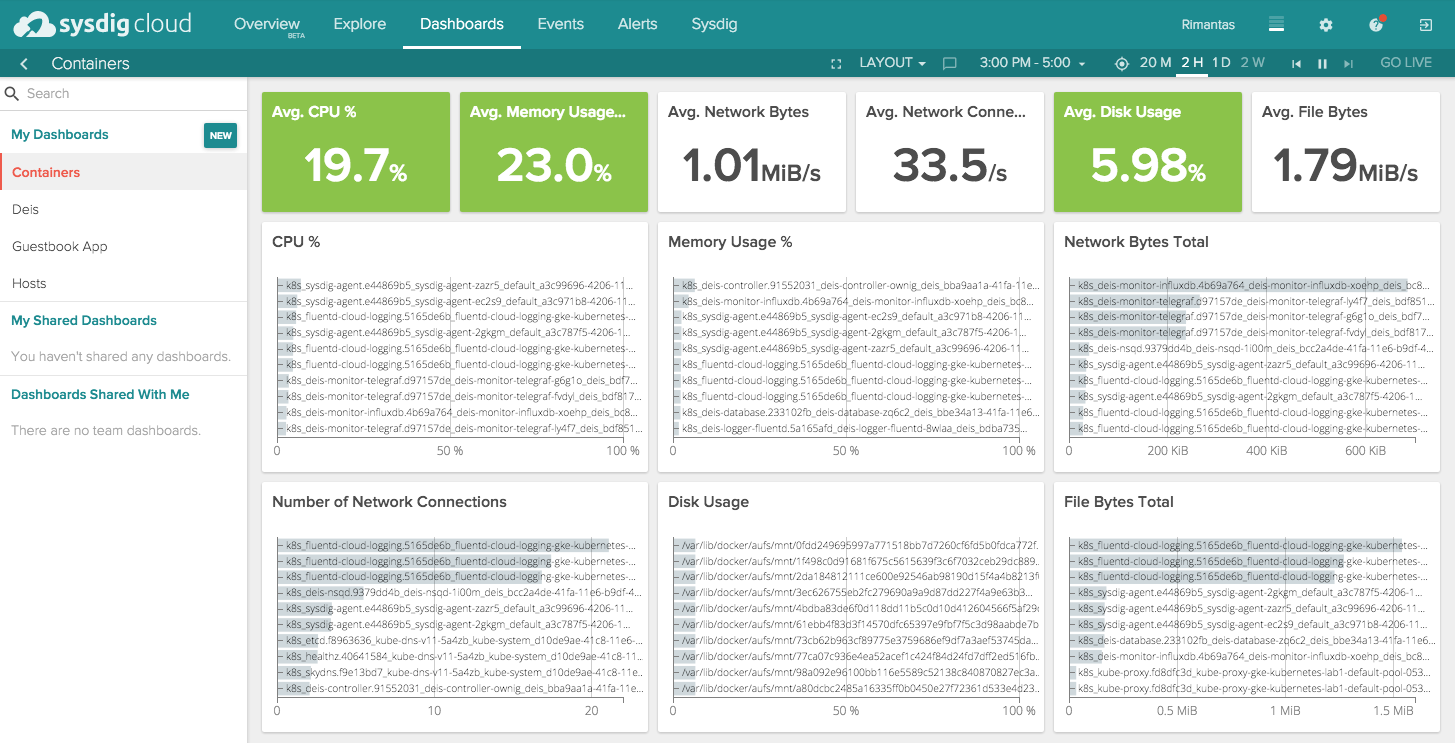Enter fullscreen mode for the dashboard
Screen dimensions: 1455x743
click(836, 62)
